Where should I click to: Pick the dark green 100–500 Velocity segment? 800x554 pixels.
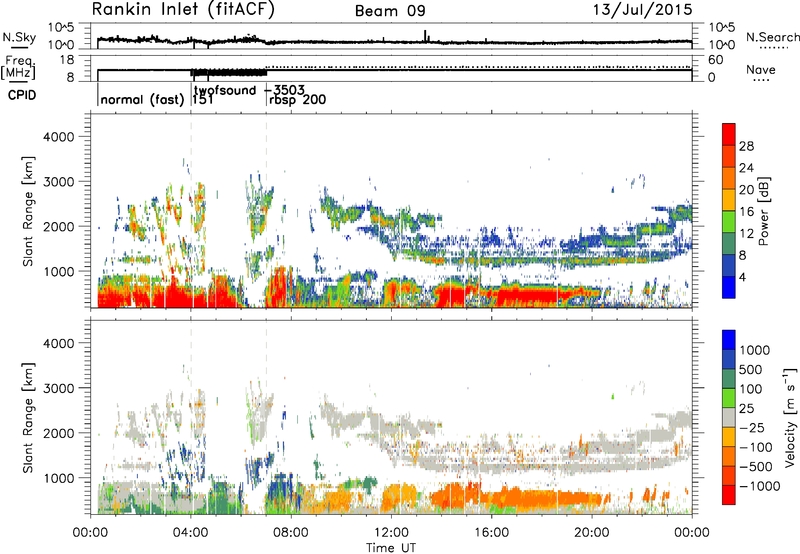pos(729,379)
